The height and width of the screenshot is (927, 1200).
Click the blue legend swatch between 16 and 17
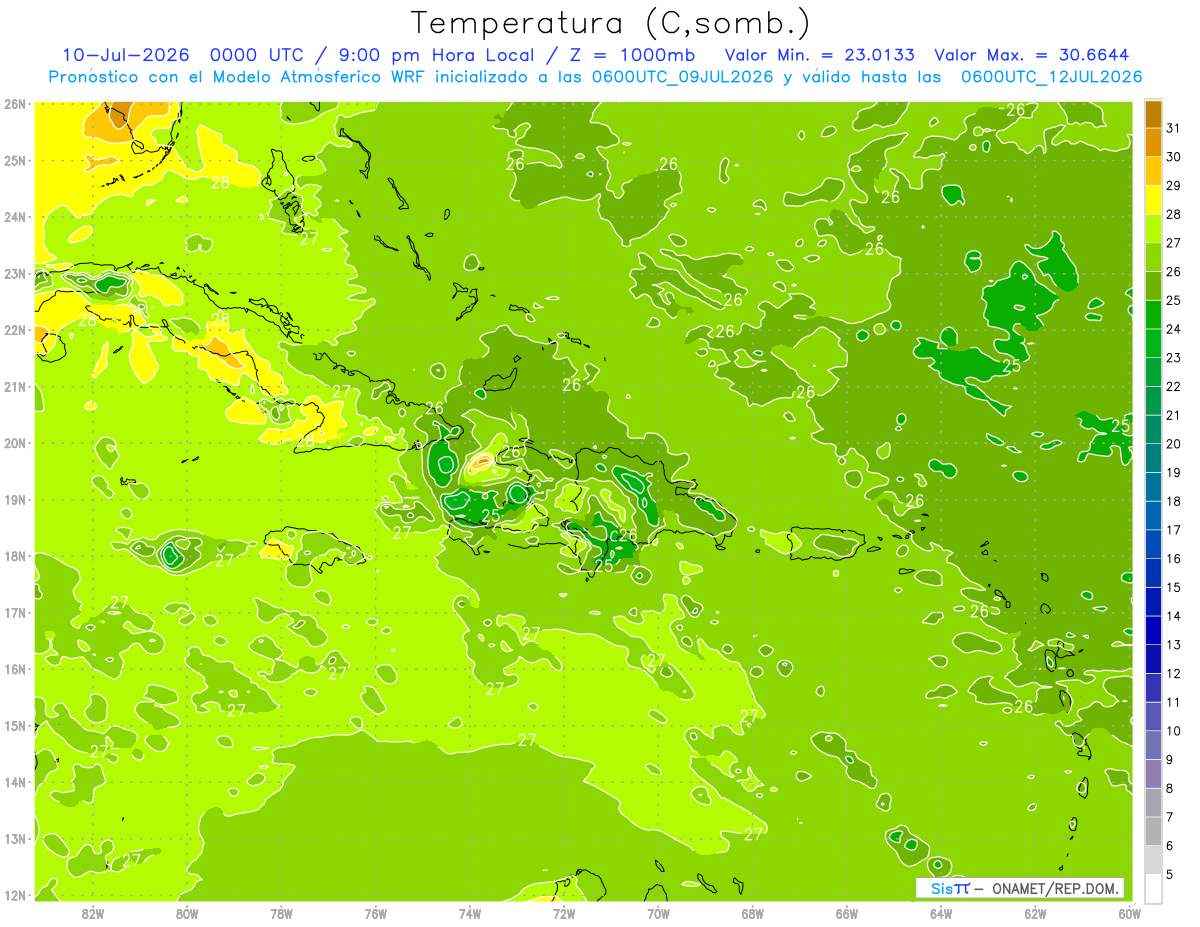[x=1154, y=544]
